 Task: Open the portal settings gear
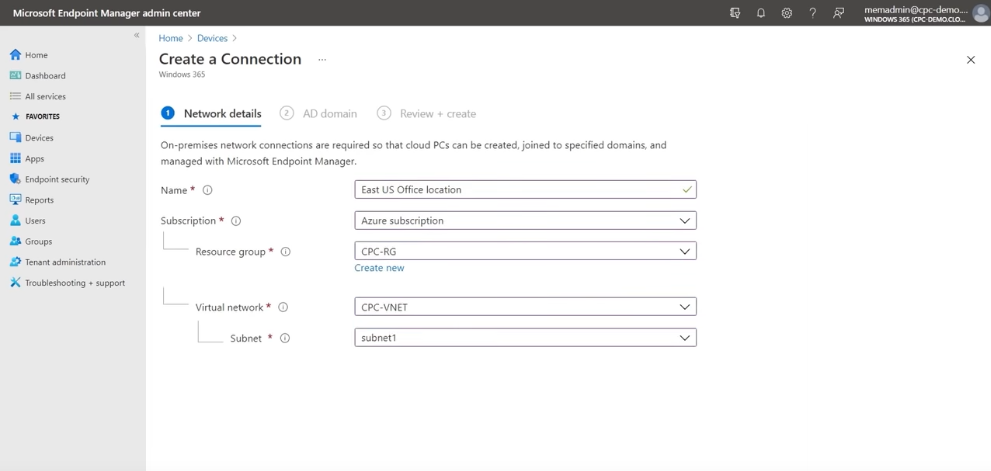pyautogui.click(x=787, y=13)
